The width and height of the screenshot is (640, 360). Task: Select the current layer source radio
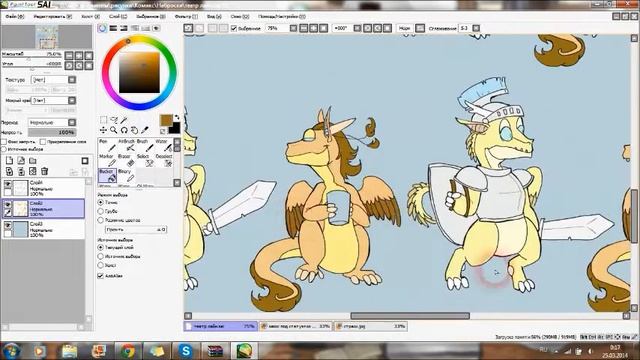coord(100,247)
